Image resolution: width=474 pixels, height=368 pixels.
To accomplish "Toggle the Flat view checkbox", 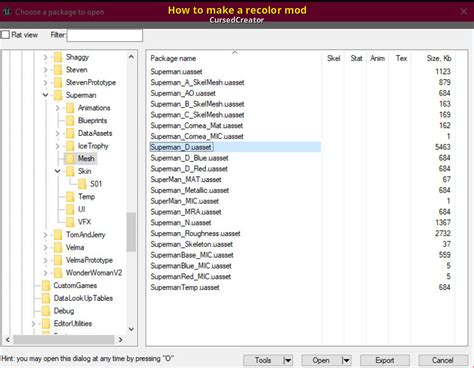I will click(5, 35).
